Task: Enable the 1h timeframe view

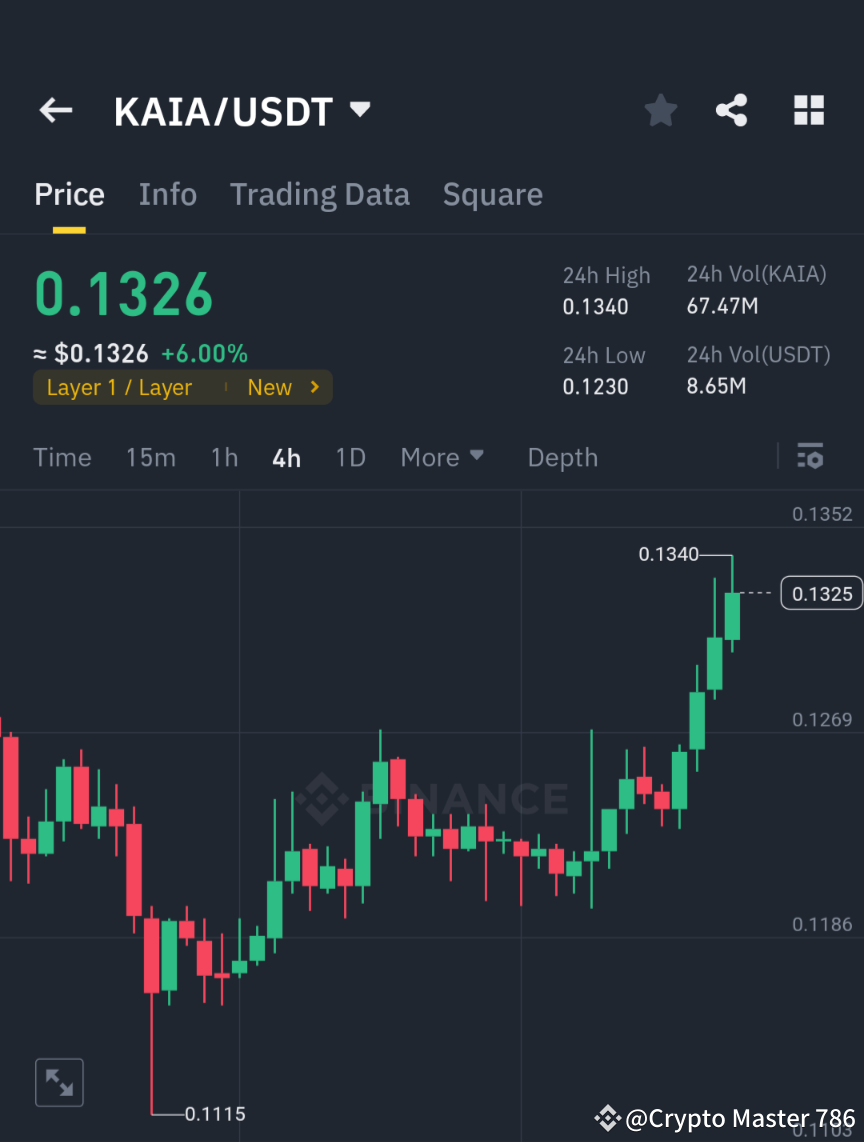Action: [224, 457]
